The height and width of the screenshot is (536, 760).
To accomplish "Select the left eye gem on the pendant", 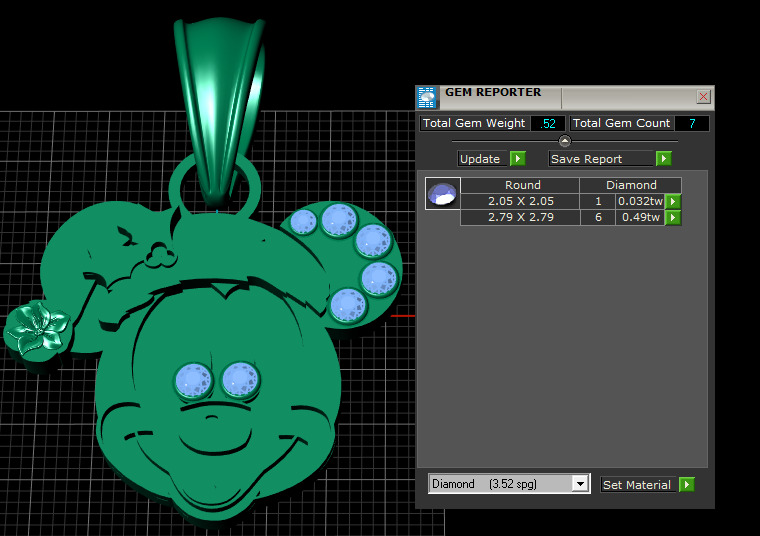I will (x=194, y=381).
